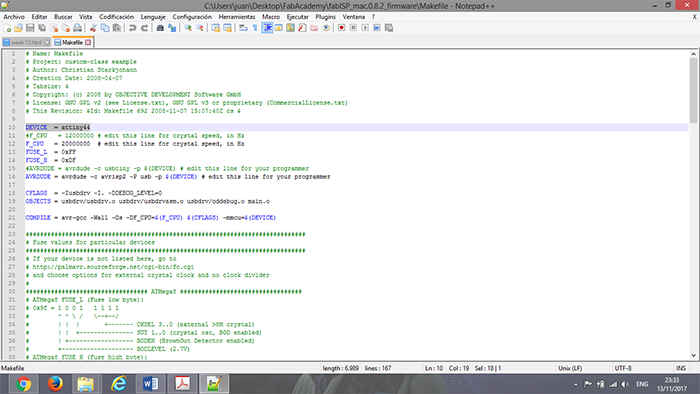Toggle synchronized horizontal scrolling
The height and width of the screenshot is (394, 700).
[227, 28]
